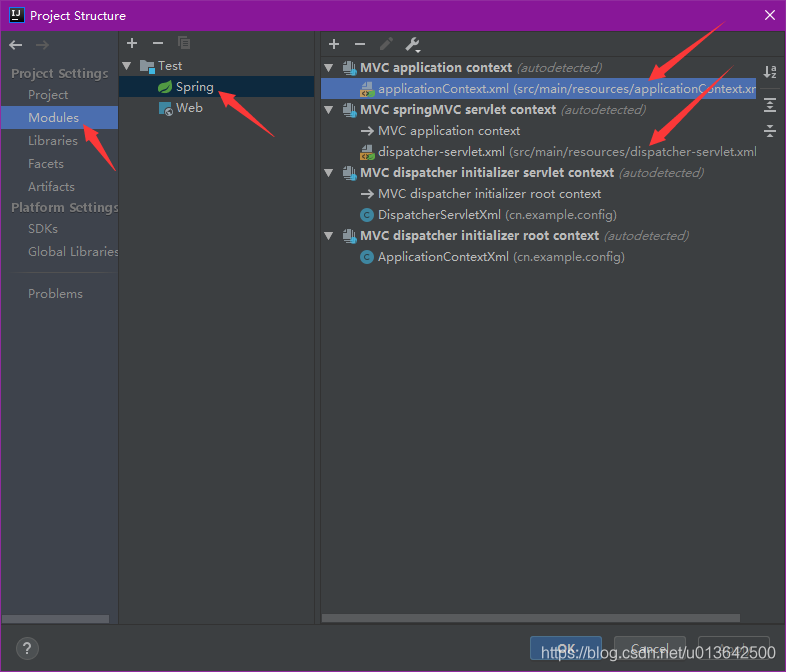Open the Artifacts settings page
Screen dimensions: 786x672
pos(51,187)
